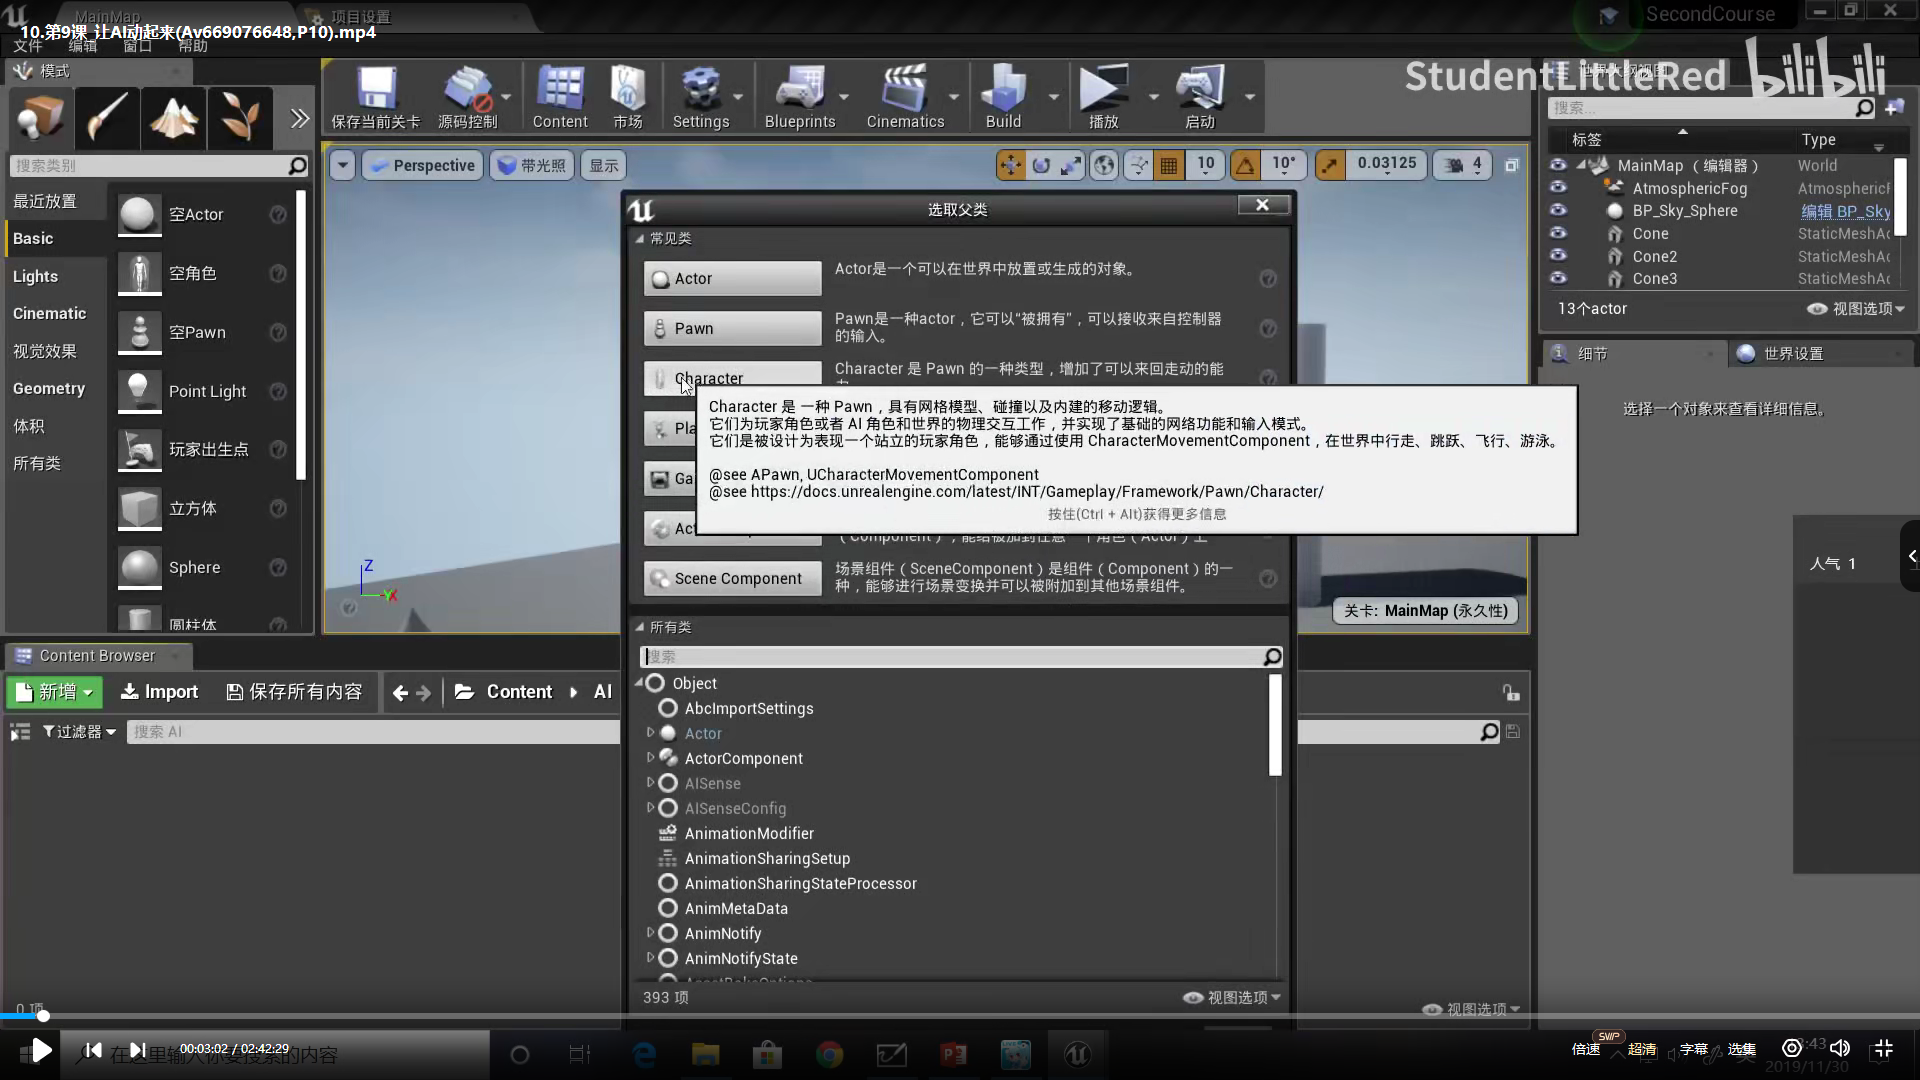Viewport: 1920px width, 1080px height.
Task: Select the Geometry category tab
Action: point(49,388)
